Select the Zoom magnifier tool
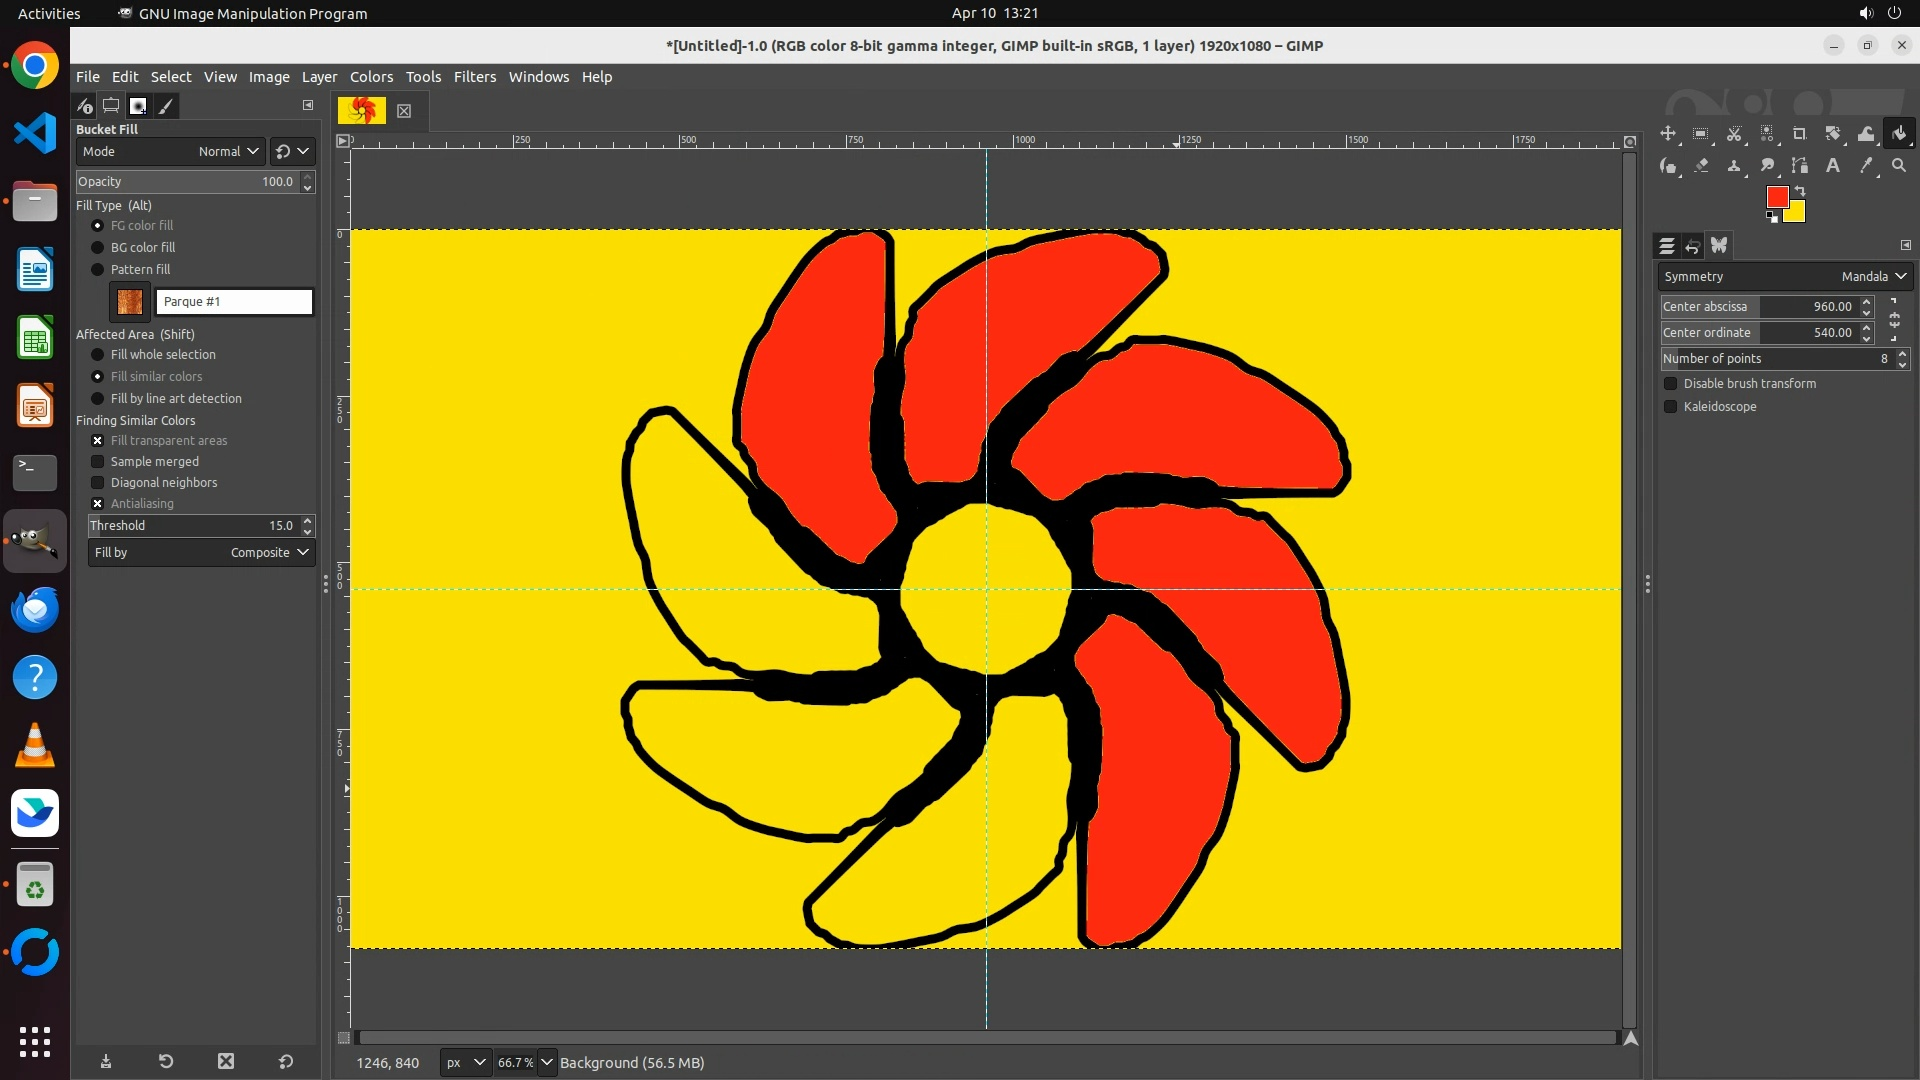The image size is (1920, 1080). pyautogui.click(x=1899, y=166)
